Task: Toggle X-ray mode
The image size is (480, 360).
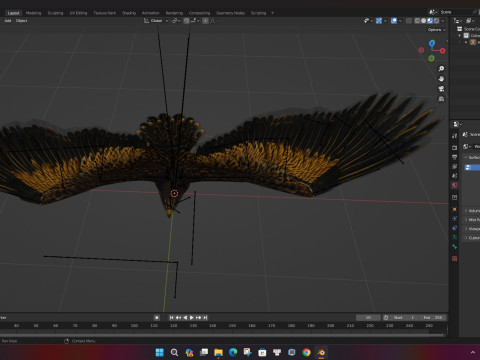Action: pos(409,21)
